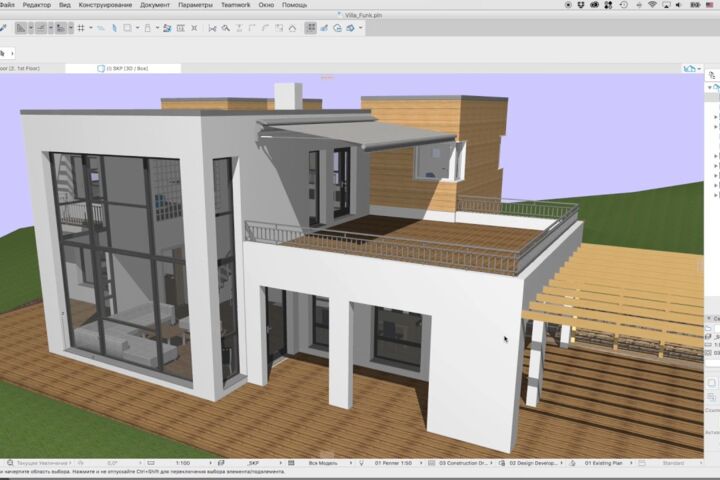720x480 pixels.
Task: Click the Dropbox icon in macOS menu bar
Action: pyautogui.click(x=581, y=5)
